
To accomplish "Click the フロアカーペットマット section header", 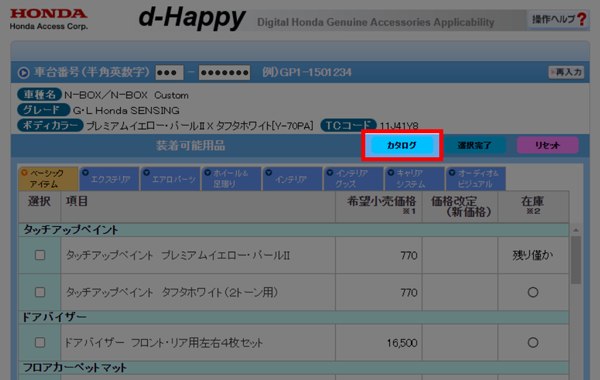I will pos(293,368).
